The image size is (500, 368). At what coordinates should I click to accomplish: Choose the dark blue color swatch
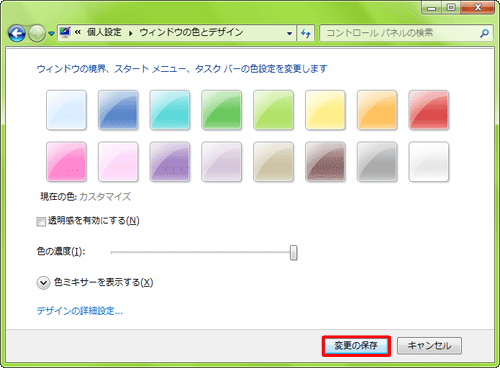click(118, 110)
